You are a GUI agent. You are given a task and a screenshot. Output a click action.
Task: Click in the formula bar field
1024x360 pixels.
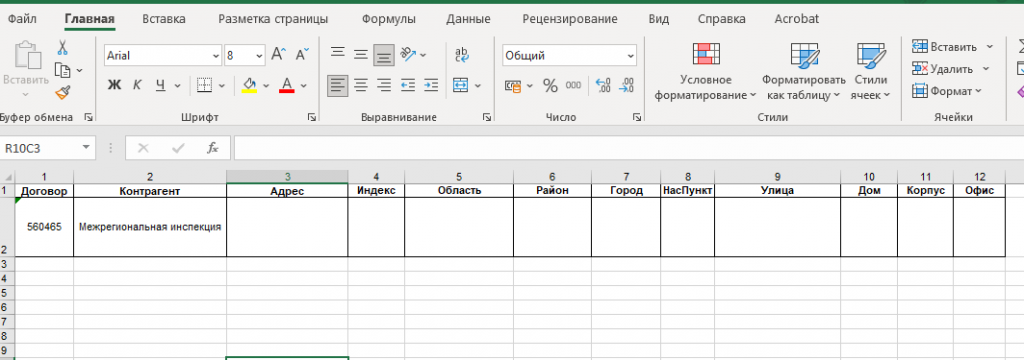pos(628,148)
